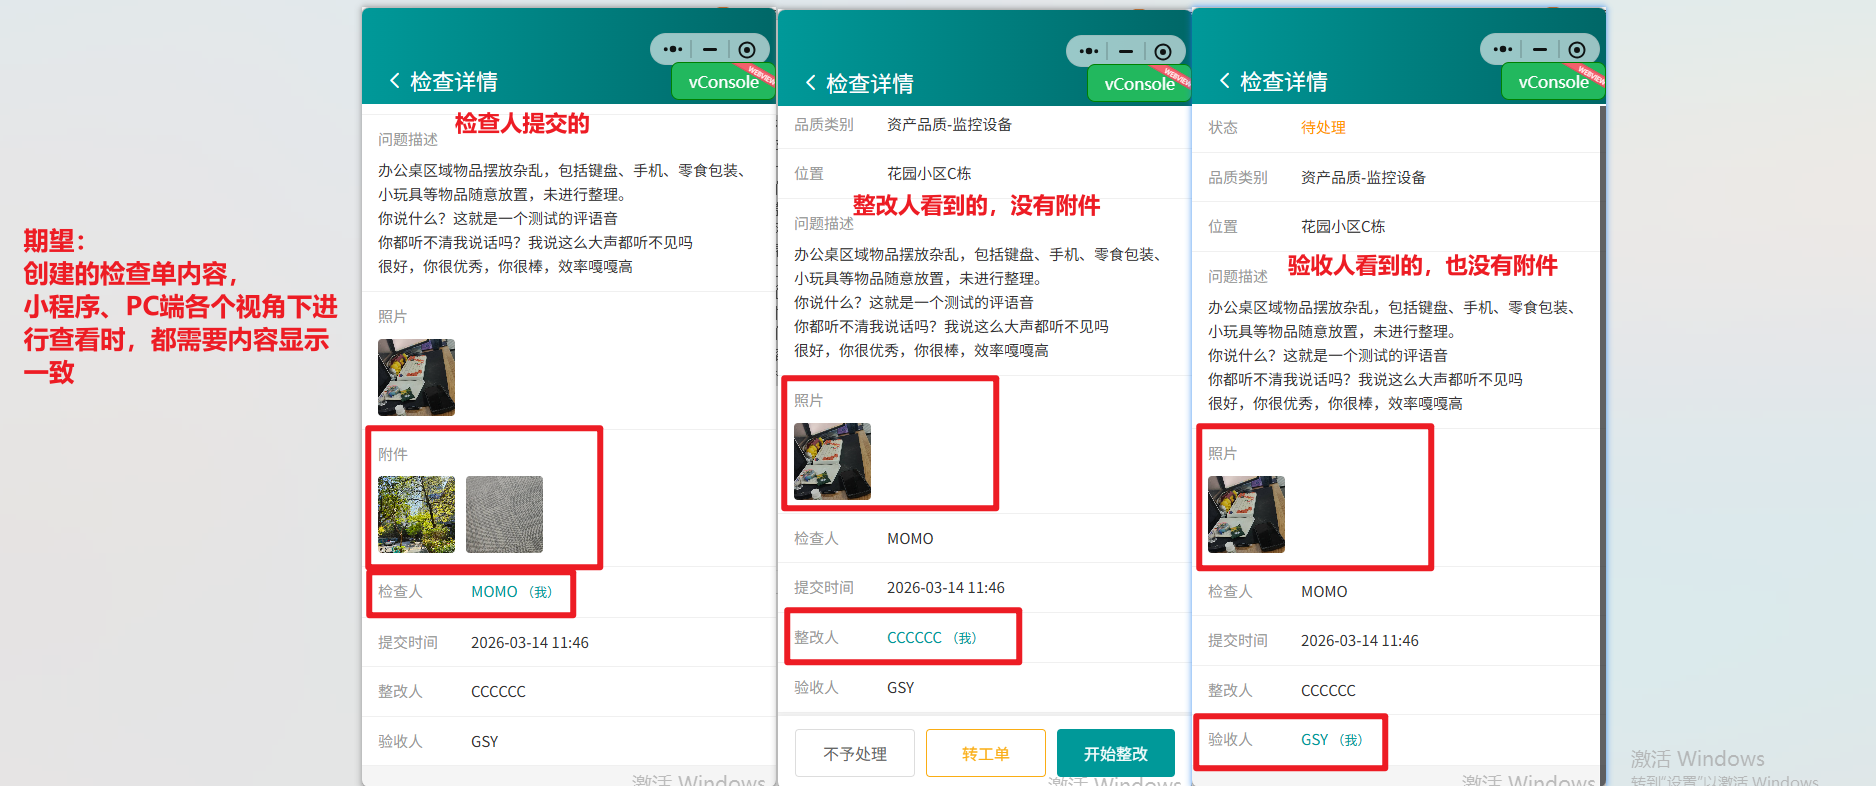
Task: Click 资产品质-监控设备 in right panel
Action: coord(1363,178)
